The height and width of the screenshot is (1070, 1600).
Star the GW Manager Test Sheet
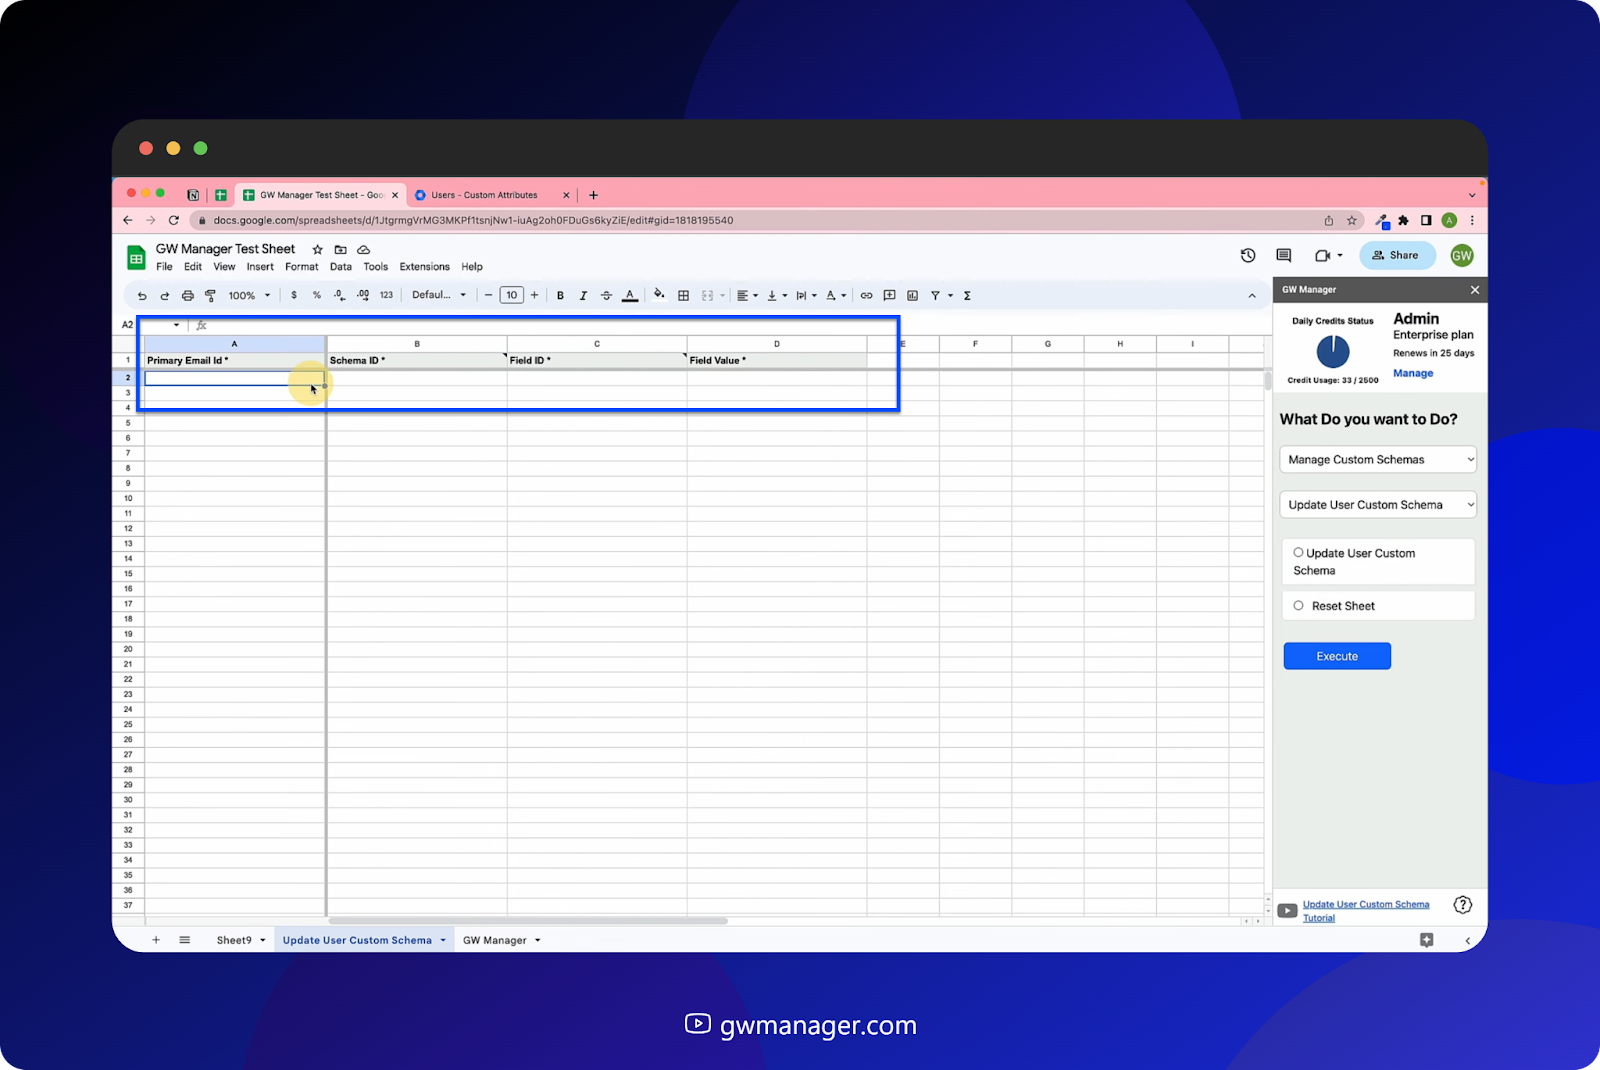point(318,249)
